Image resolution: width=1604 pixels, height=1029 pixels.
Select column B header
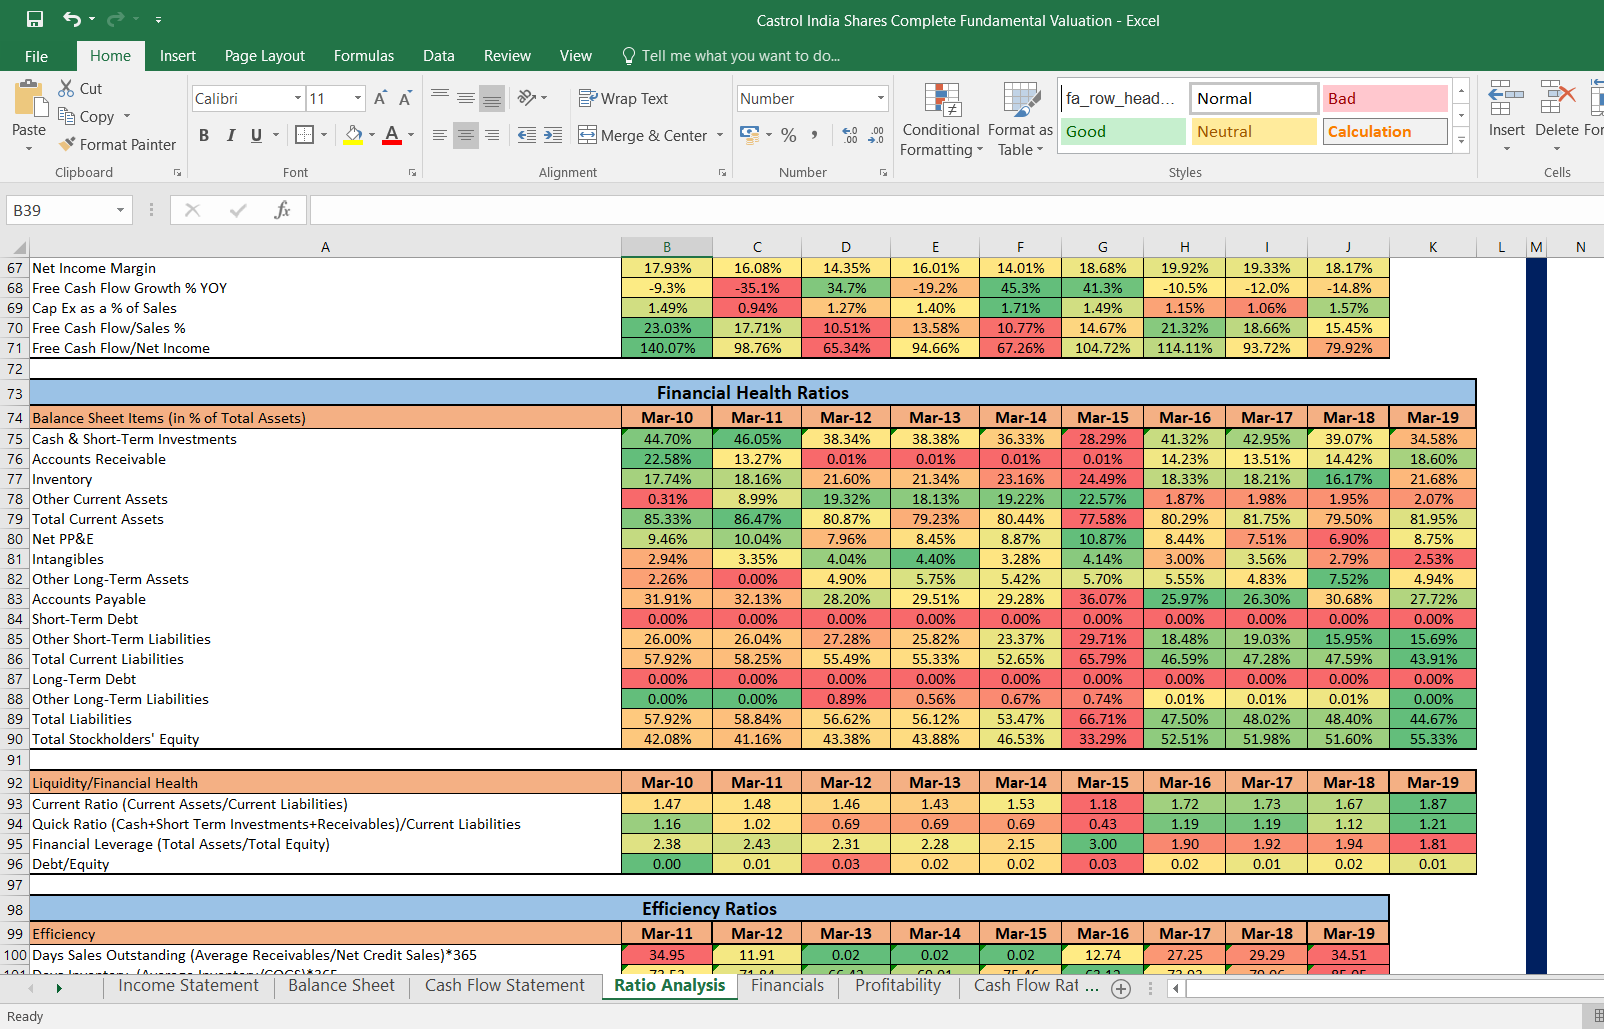click(x=667, y=247)
